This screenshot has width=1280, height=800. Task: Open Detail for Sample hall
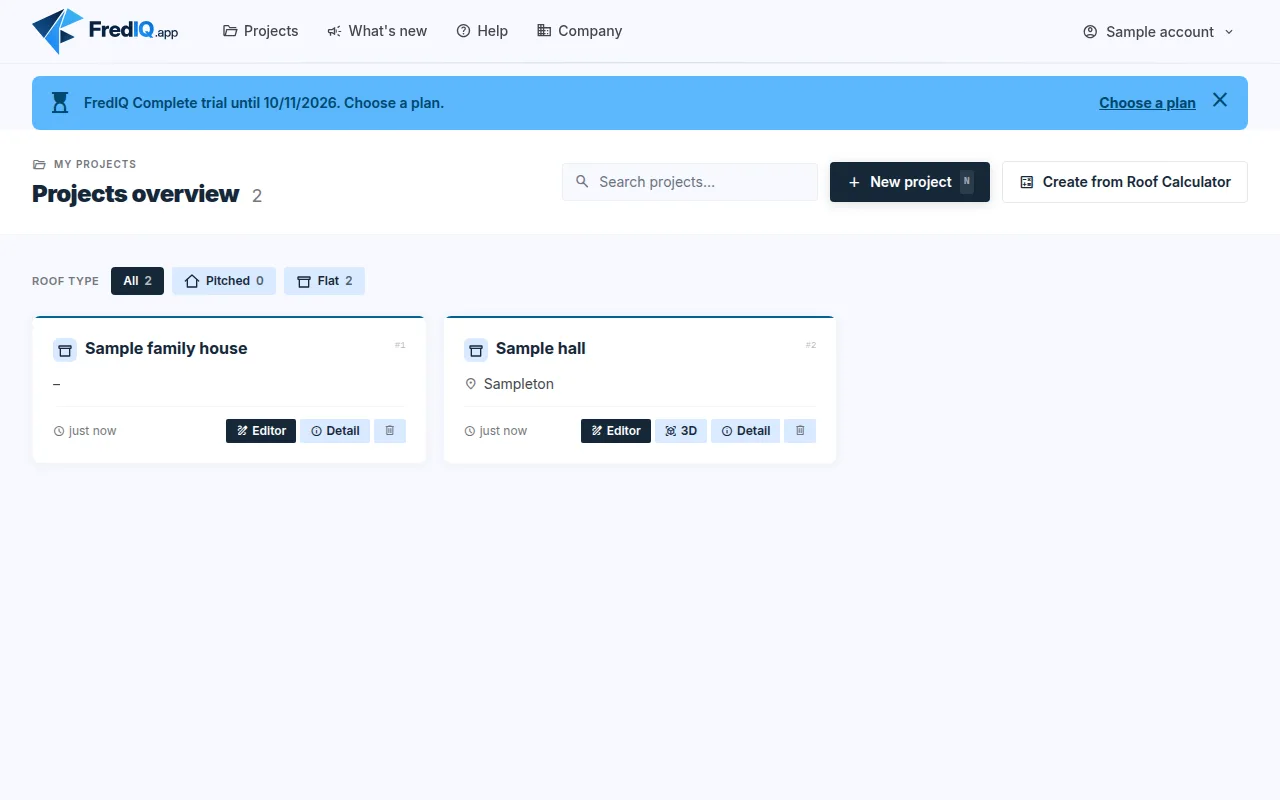[x=746, y=431]
